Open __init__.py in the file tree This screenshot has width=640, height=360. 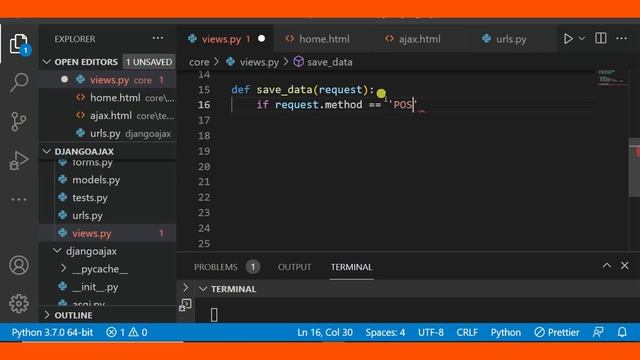(x=108, y=287)
